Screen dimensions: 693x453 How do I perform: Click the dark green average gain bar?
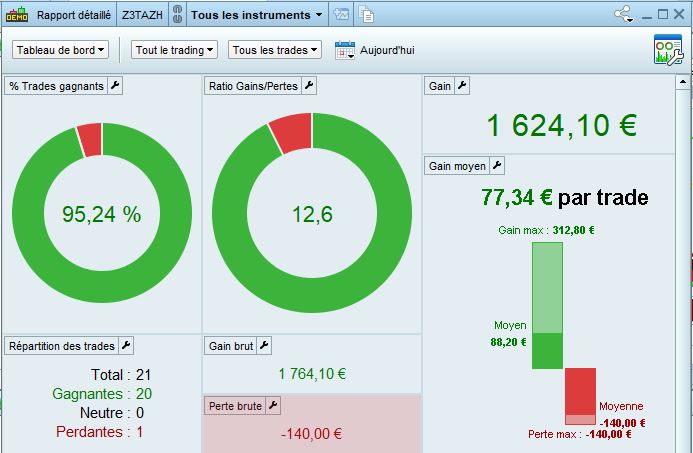click(x=547, y=350)
